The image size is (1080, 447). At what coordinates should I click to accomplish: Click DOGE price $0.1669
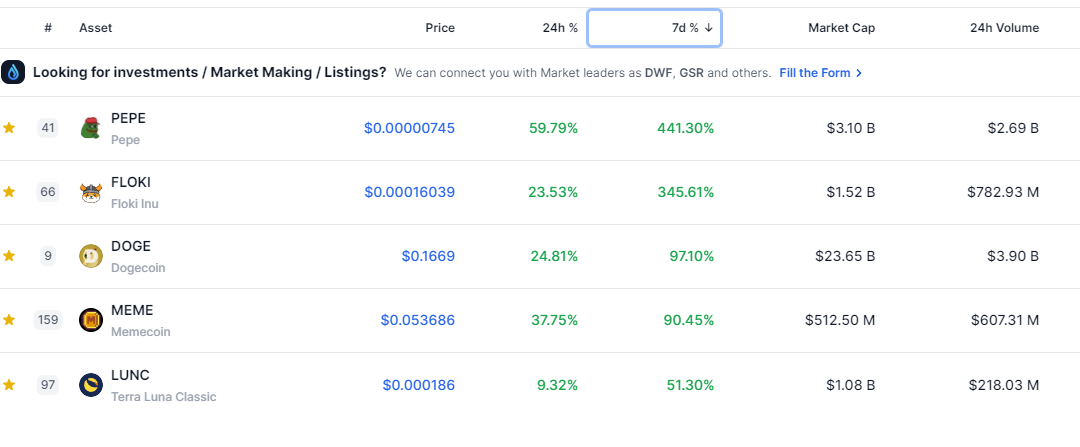pyautogui.click(x=428, y=256)
